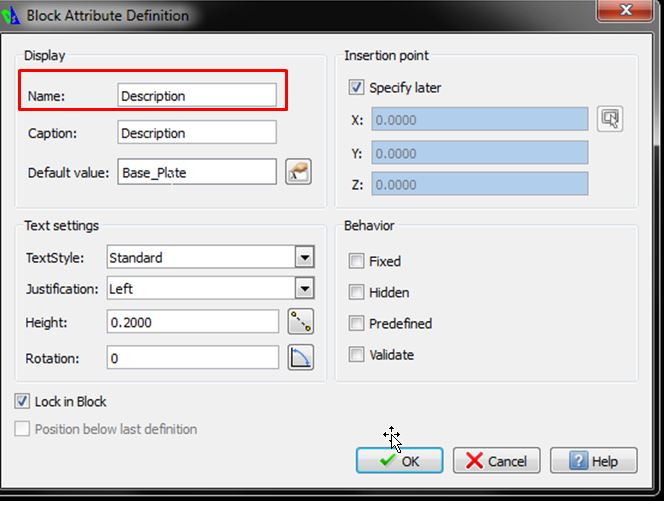
Task: Click the Standard text in TextStyle box
Action: pyautogui.click(x=136, y=258)
